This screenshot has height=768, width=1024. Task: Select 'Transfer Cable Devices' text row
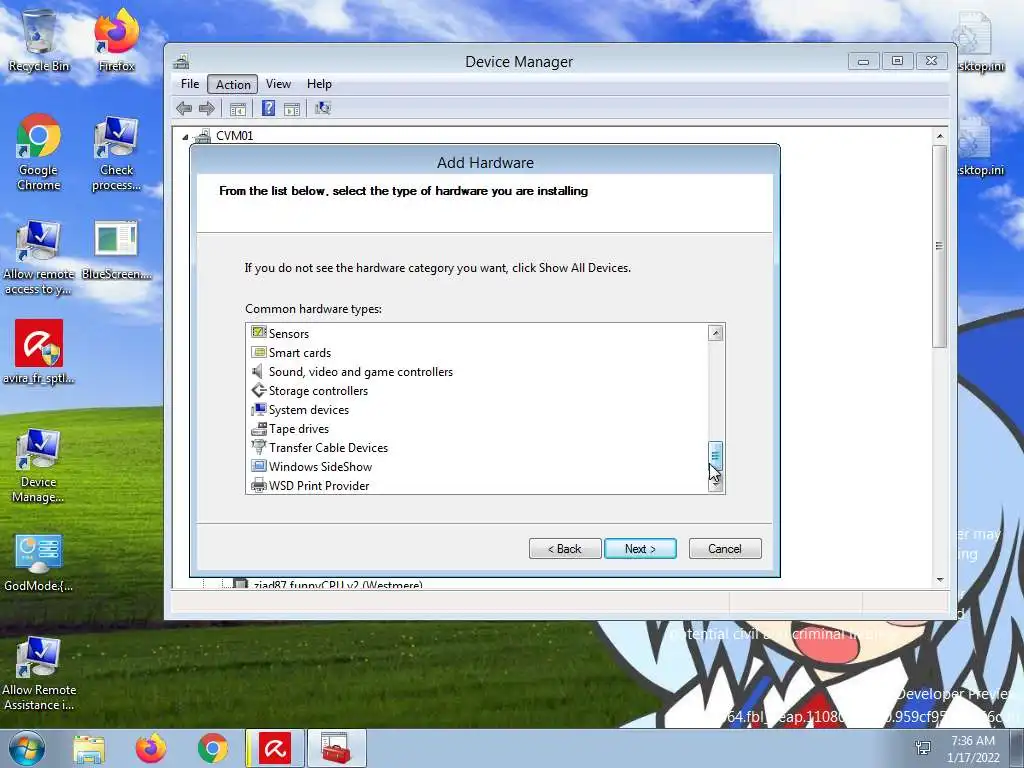click(x=328, y=447)
